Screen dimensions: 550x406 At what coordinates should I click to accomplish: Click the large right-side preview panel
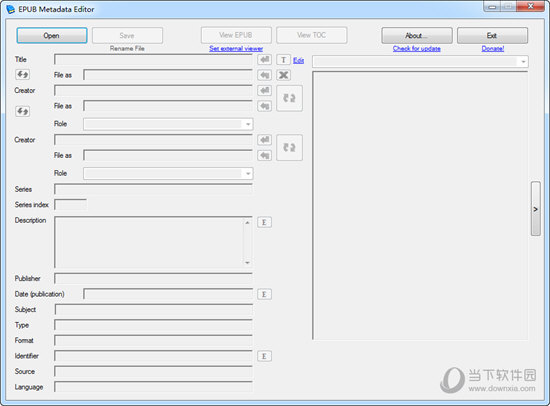[x=420, y=206]
